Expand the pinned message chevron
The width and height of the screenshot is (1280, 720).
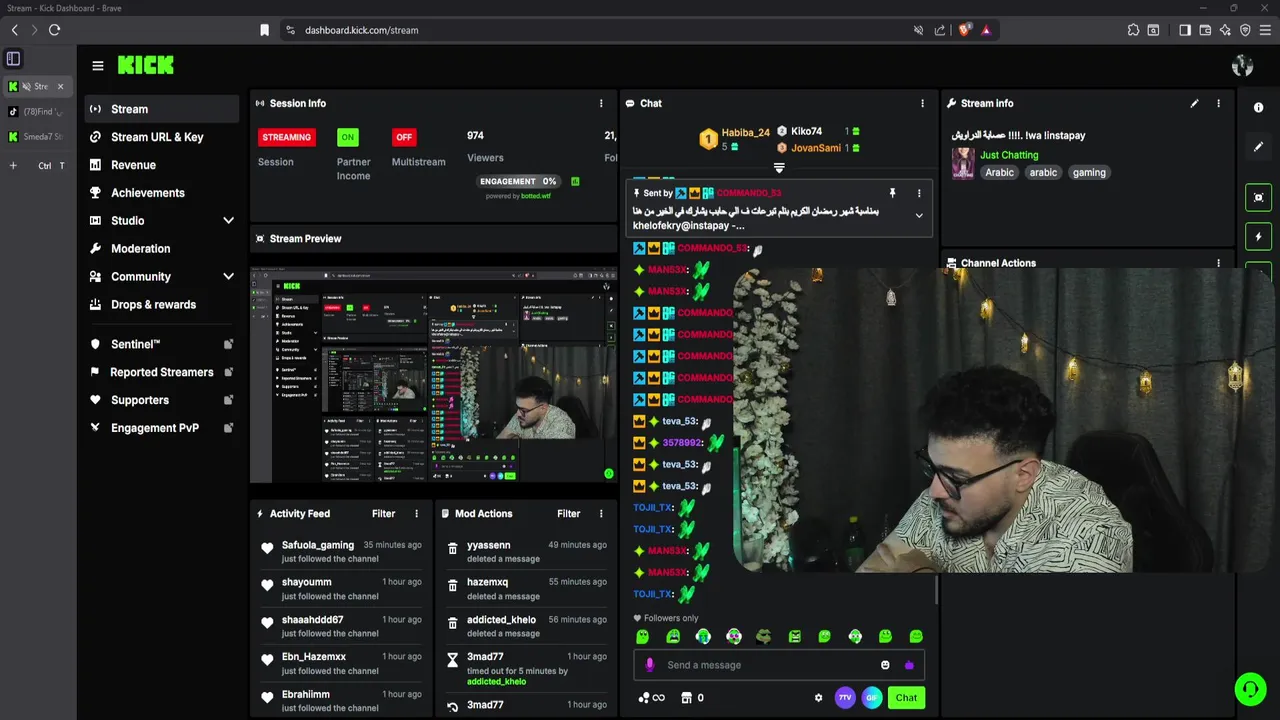click(x=919, y=215)
